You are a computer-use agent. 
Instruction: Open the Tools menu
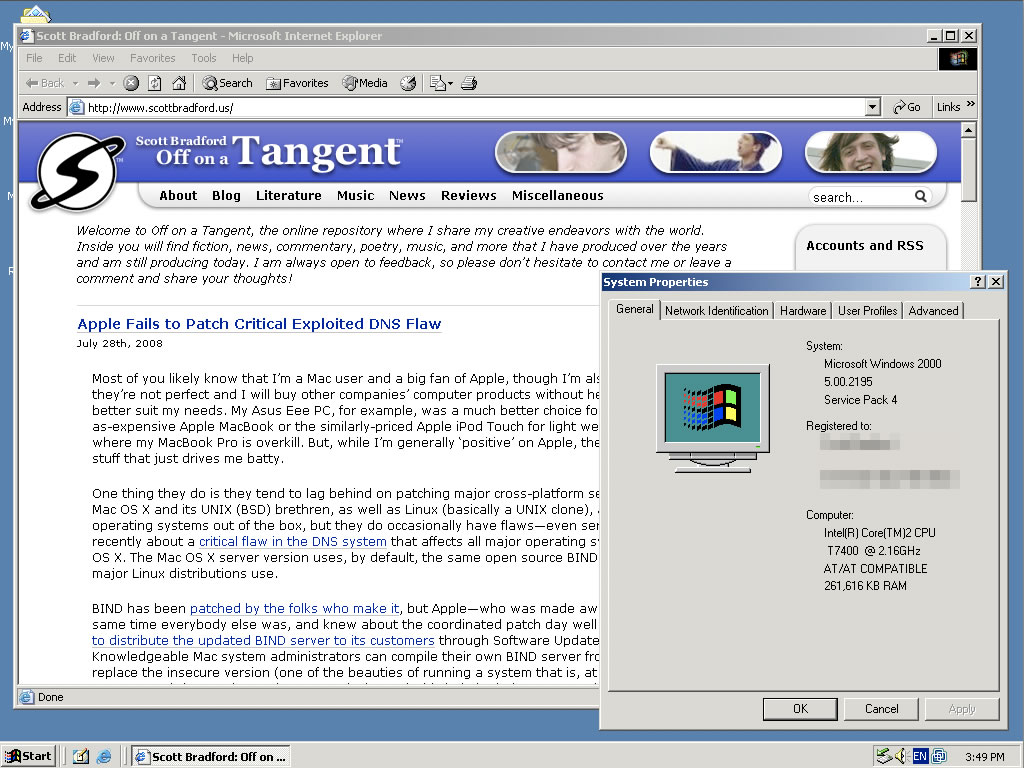204,58
